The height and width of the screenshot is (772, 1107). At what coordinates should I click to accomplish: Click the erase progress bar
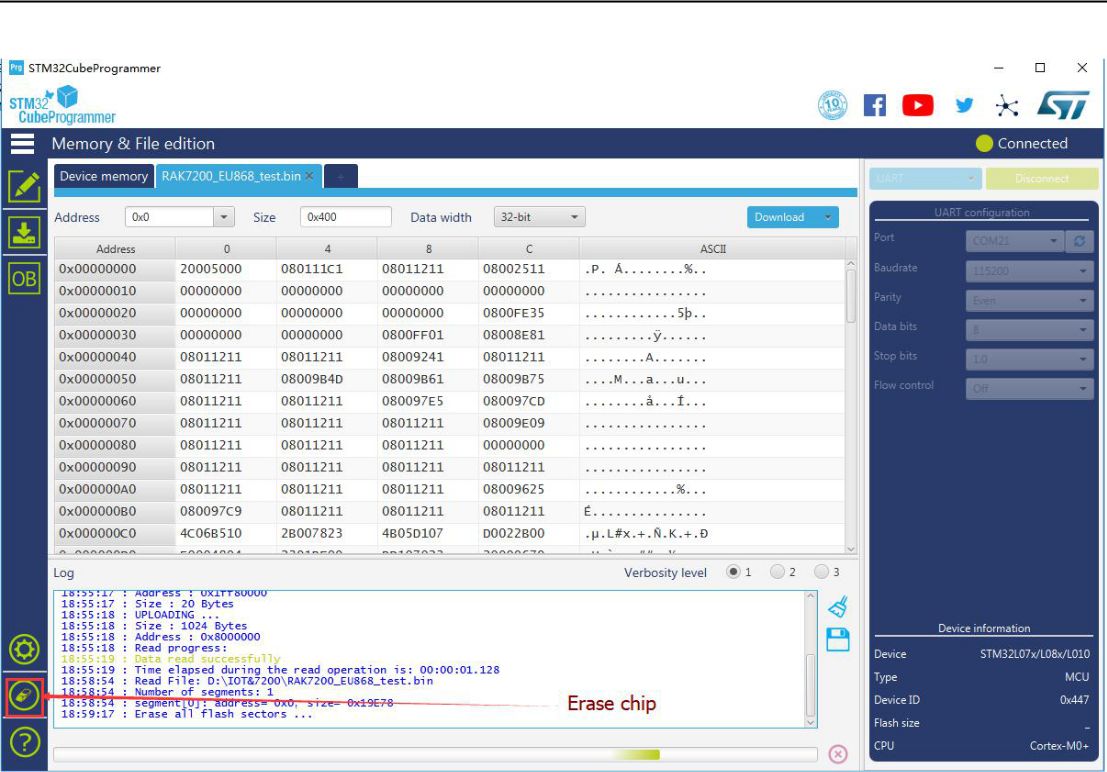coord(435,754)
